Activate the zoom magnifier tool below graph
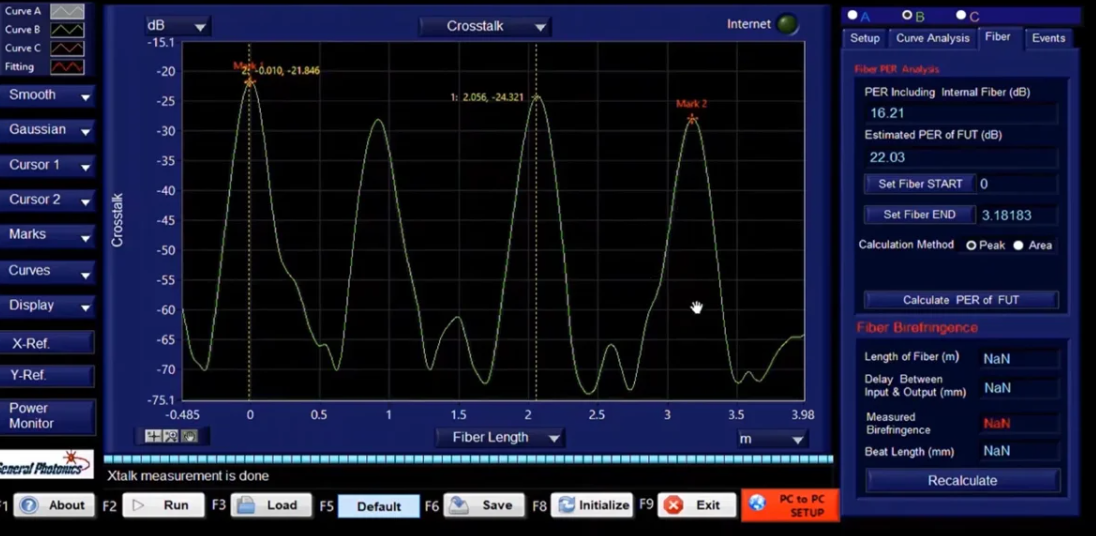The height and width of the screenshot is (536, 1096). click(x=171, y=436)
